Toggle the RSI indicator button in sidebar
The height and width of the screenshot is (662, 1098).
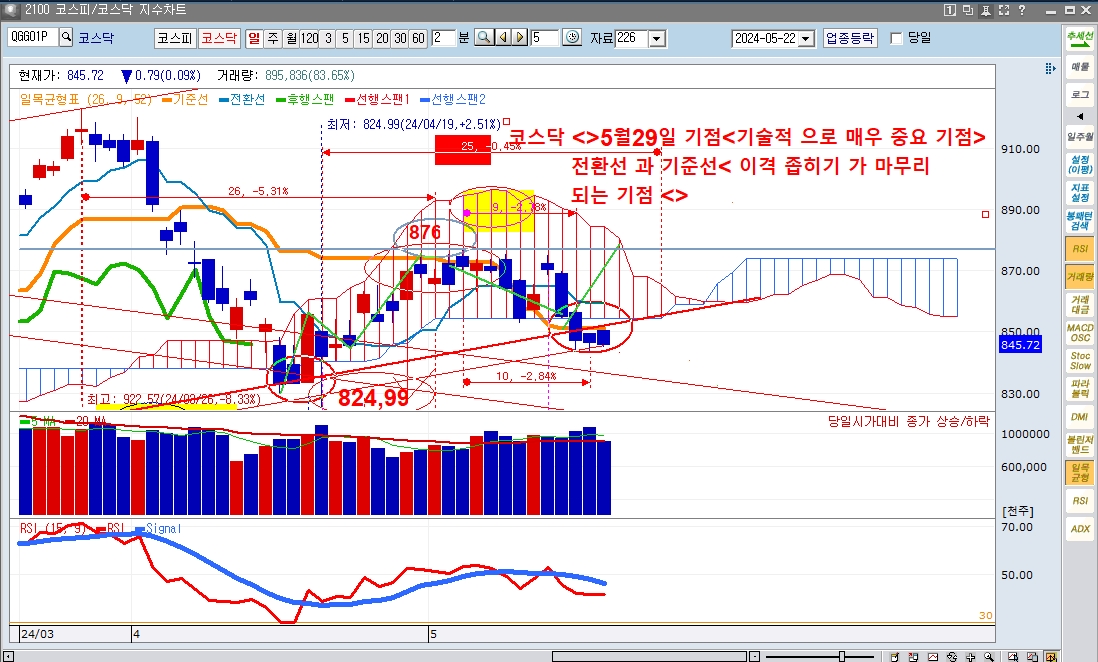coord(1080,248)
